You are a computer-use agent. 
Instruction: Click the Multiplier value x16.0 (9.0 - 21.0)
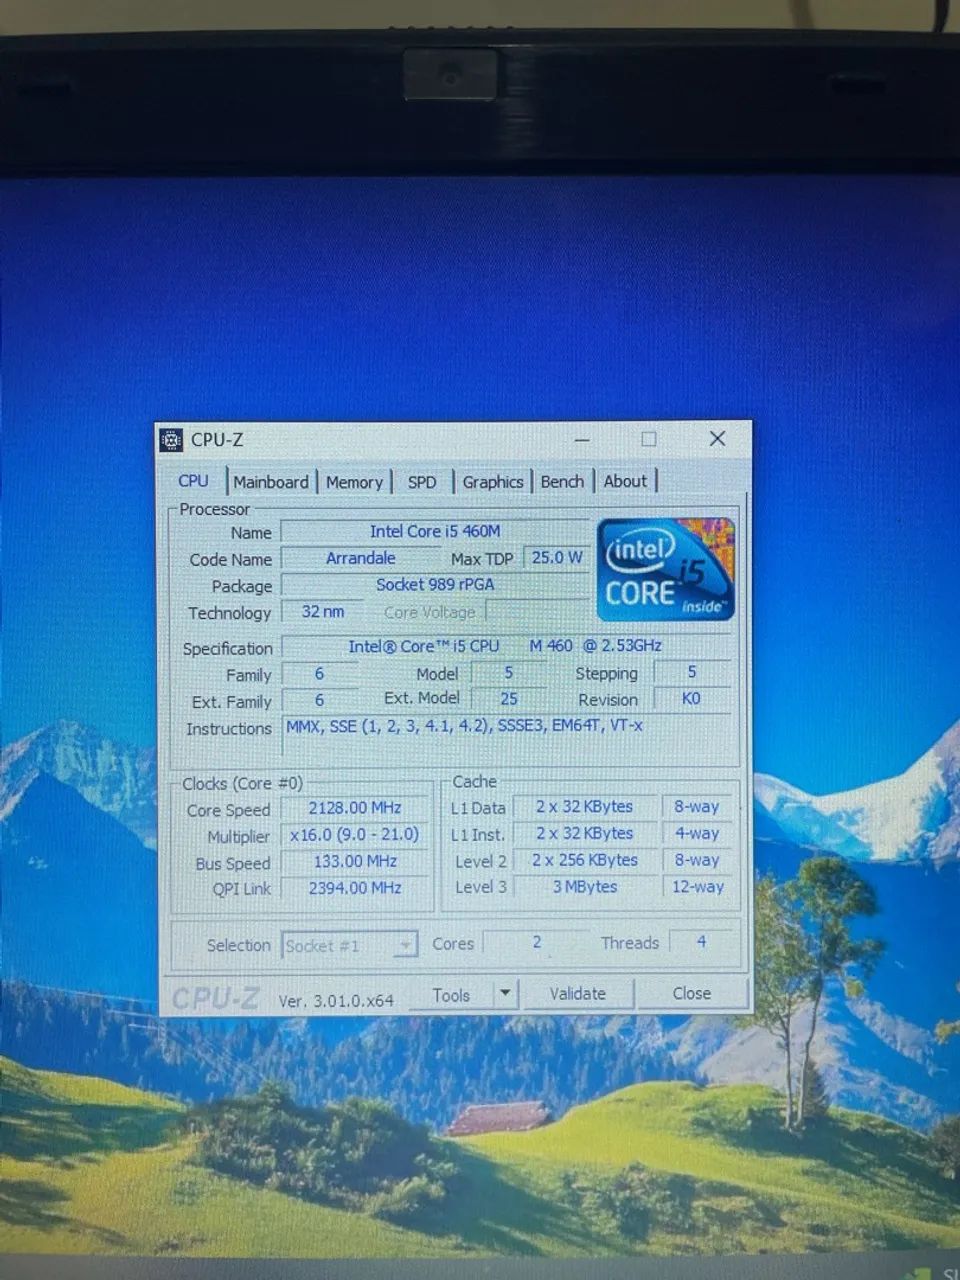click(x=355, y=834)
